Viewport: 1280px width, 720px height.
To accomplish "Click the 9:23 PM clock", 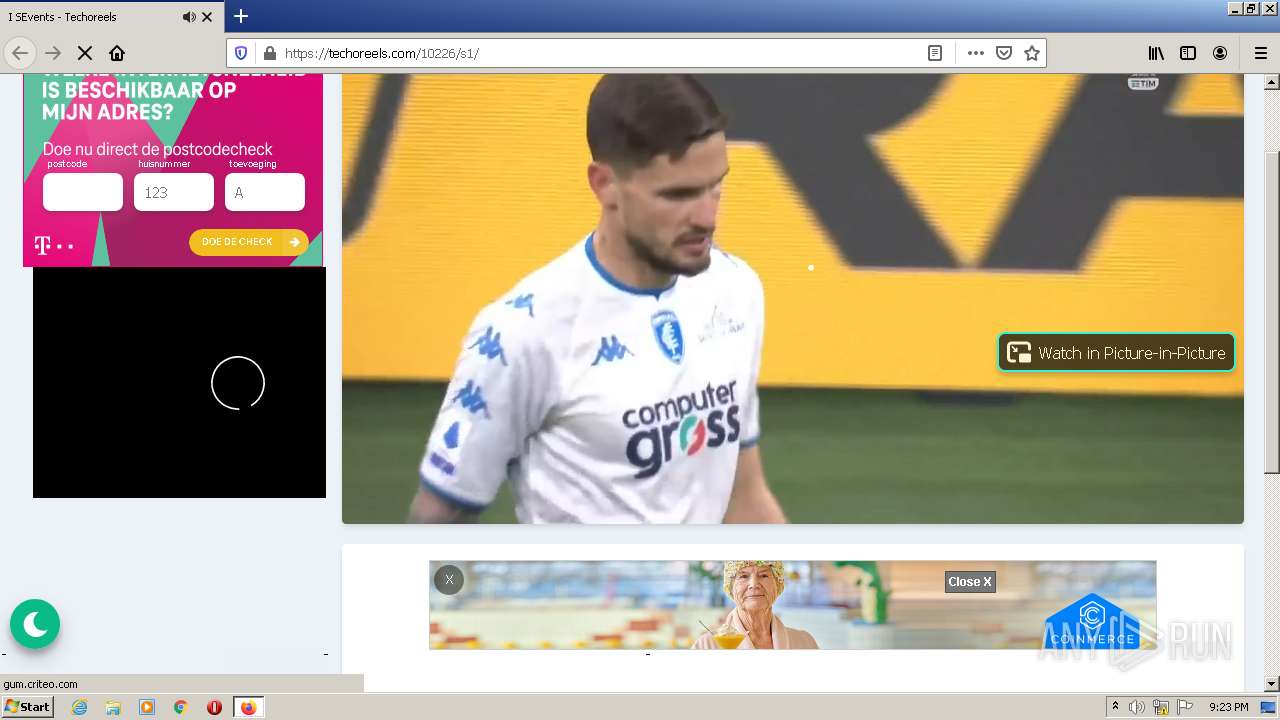I will pyautogui.click(x=1229, y=707).
